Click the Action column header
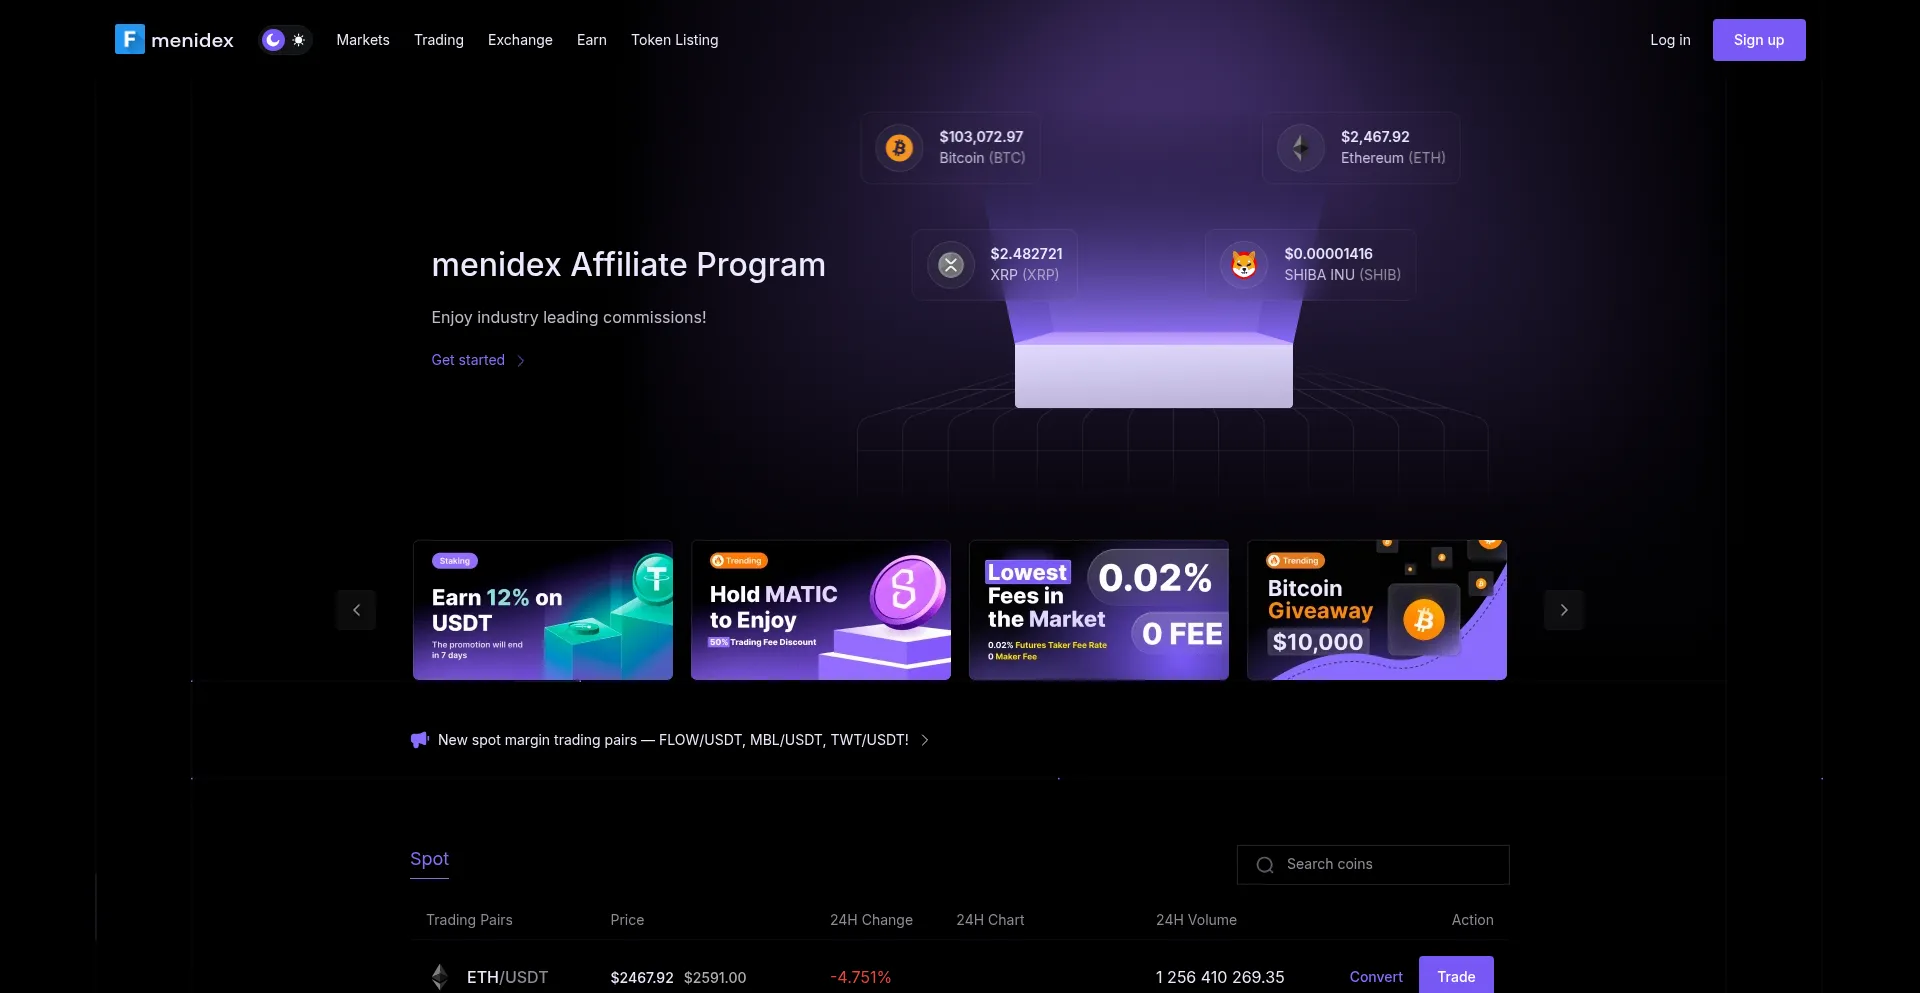The image size is (1920, 993). (x=1473, y=920)
